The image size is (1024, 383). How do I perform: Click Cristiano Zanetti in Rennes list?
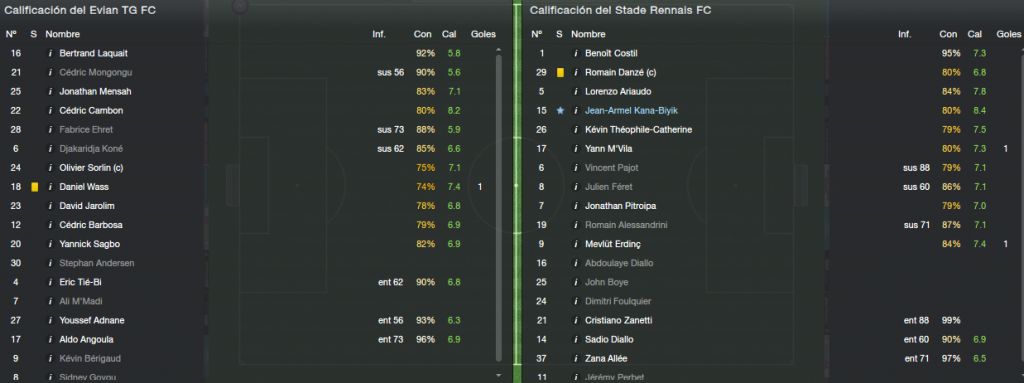coord(618,320)
